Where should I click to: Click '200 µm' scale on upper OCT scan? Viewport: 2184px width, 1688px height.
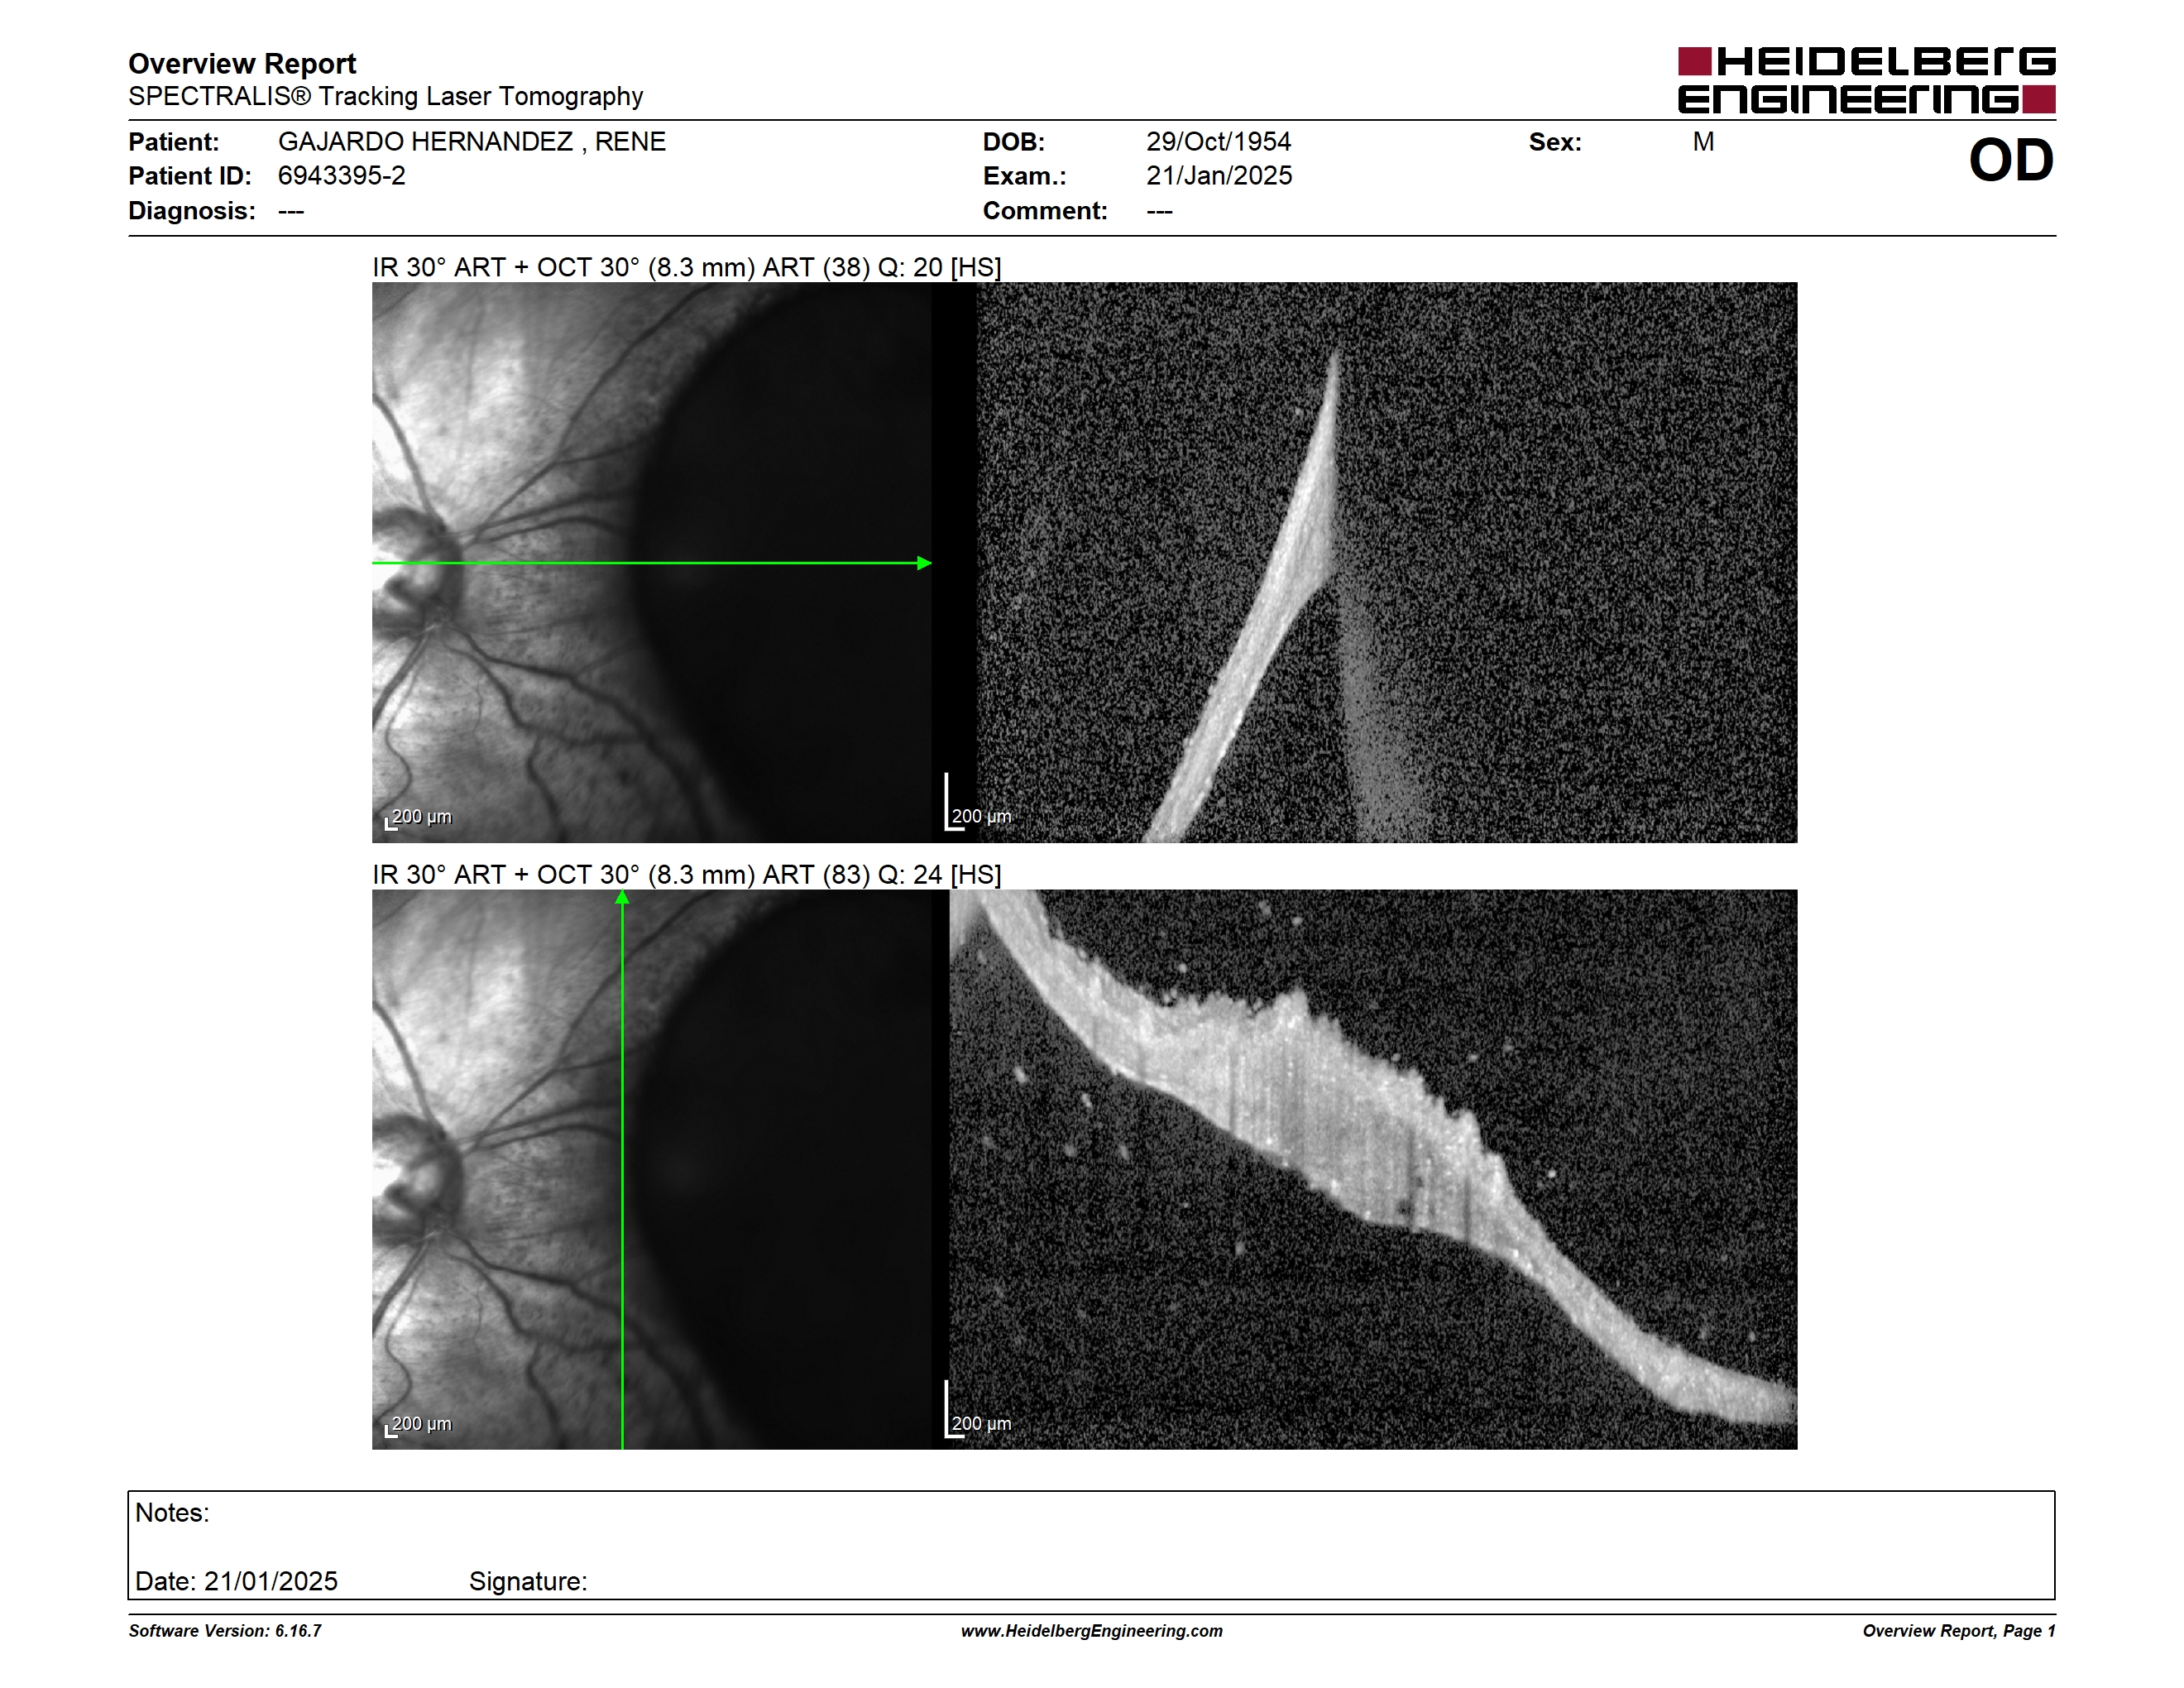tap(978, 815)
